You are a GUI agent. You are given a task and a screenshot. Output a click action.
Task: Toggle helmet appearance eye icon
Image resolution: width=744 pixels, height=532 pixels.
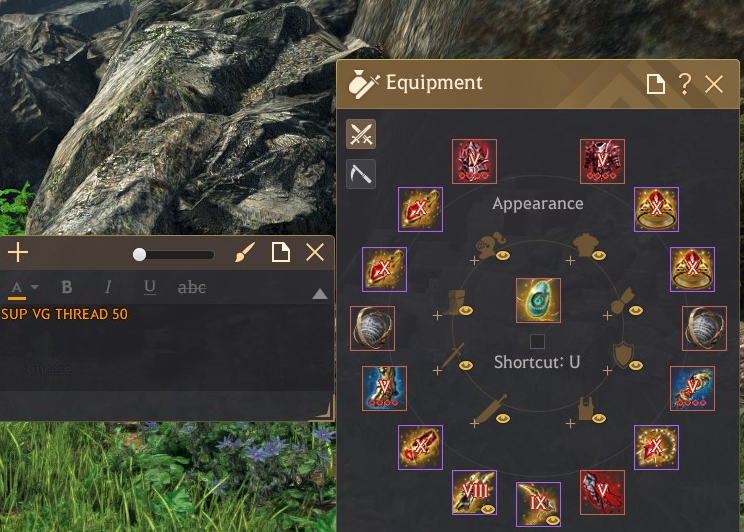(x=503, y=255)
